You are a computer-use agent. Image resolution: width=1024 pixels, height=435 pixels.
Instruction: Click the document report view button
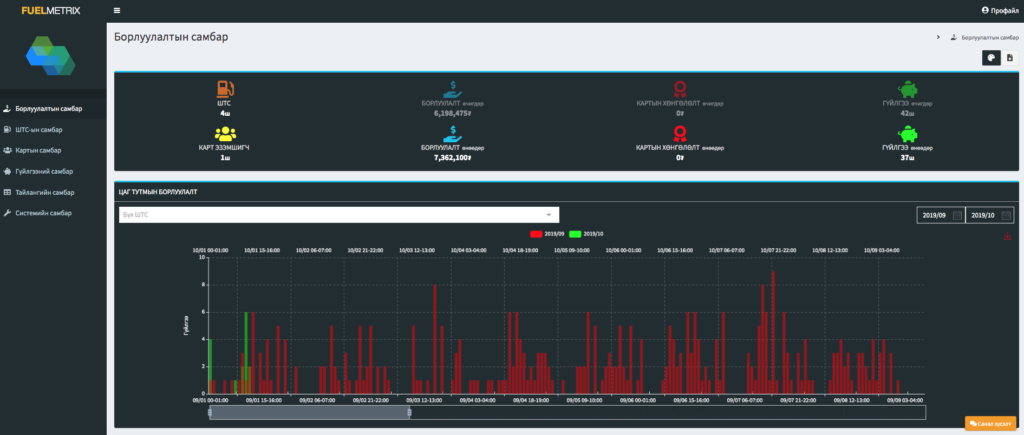1010,57
